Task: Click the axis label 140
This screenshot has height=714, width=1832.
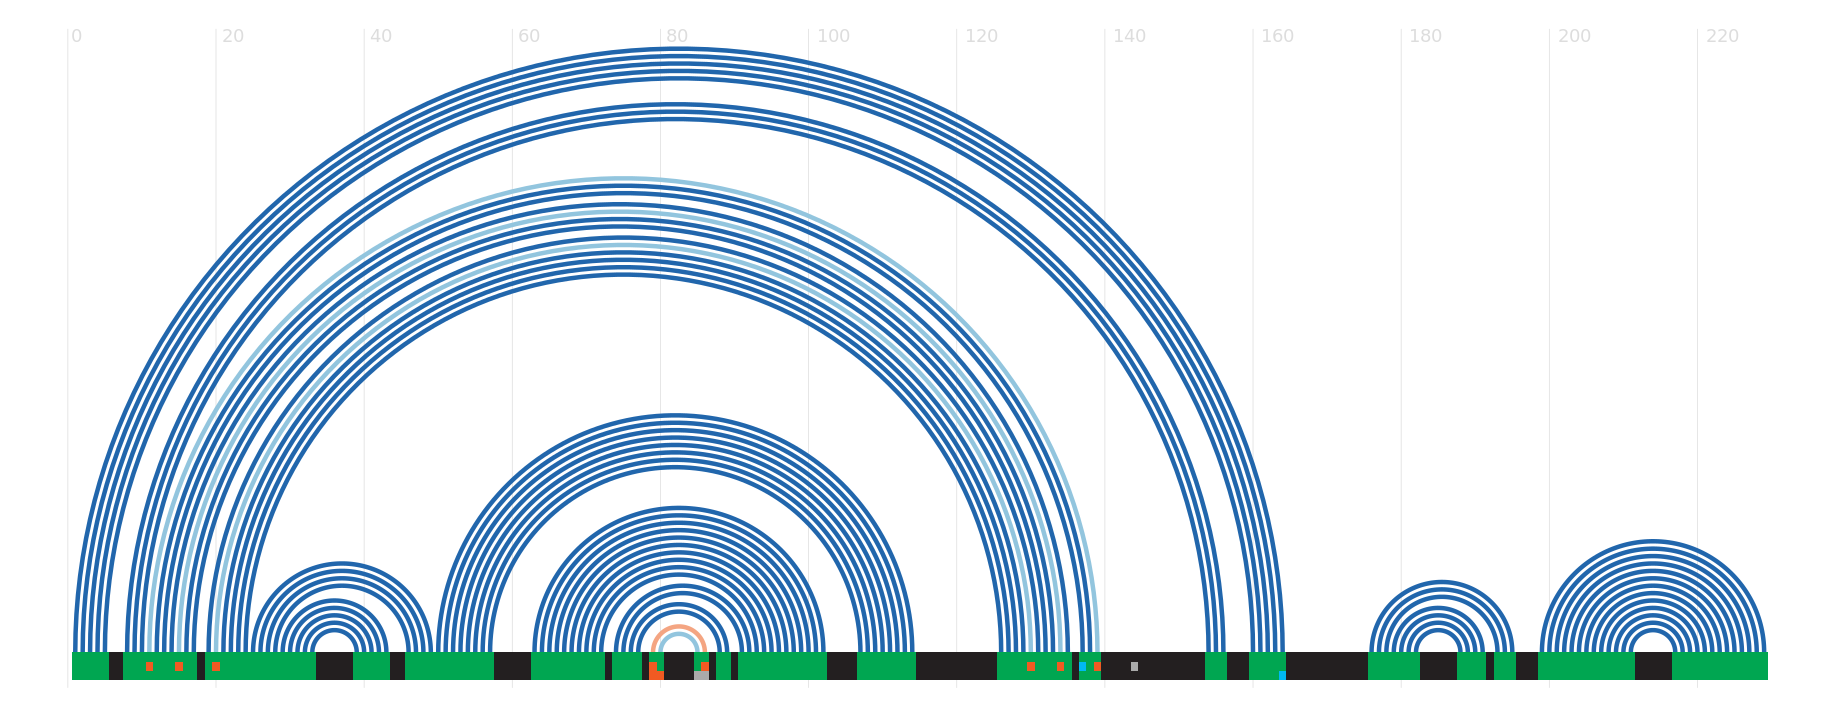Action: (x=1130, y=37)
